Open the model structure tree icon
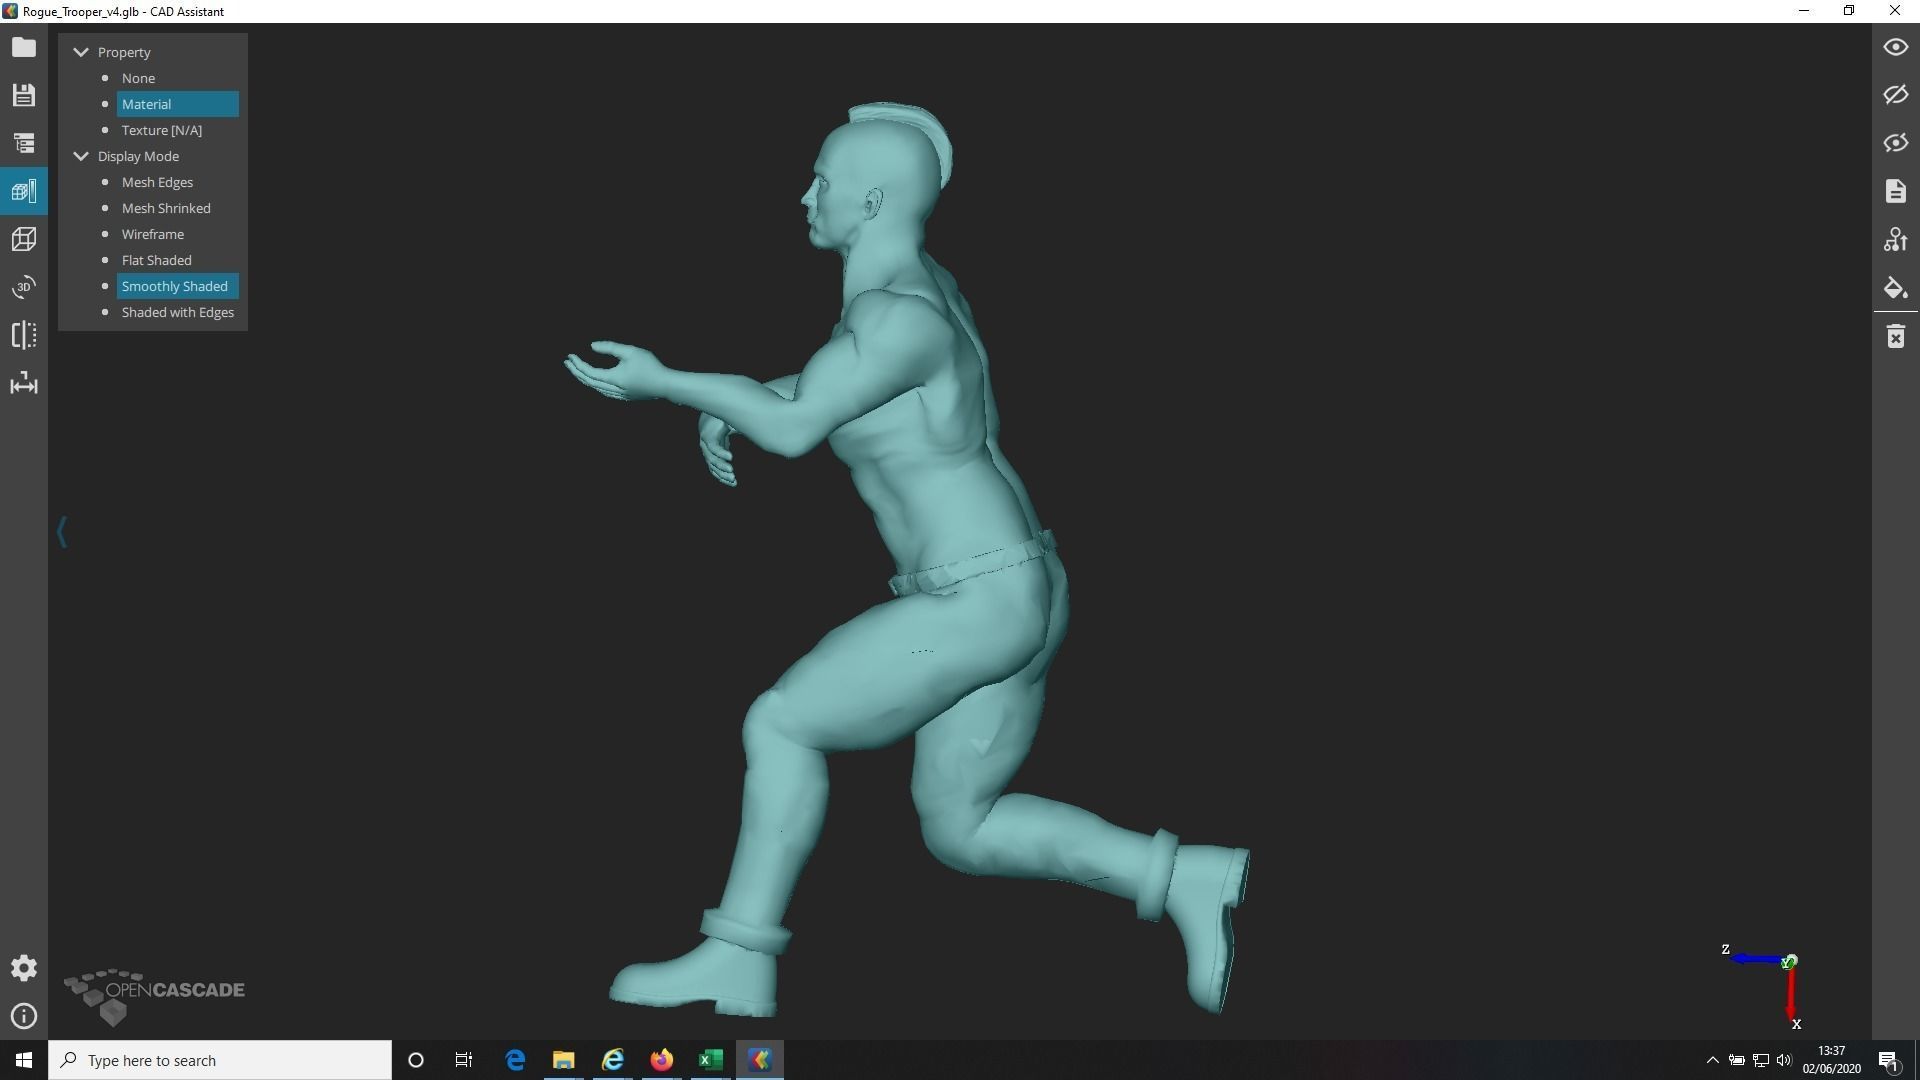The image size is (1920, 1080). [24, 143]
